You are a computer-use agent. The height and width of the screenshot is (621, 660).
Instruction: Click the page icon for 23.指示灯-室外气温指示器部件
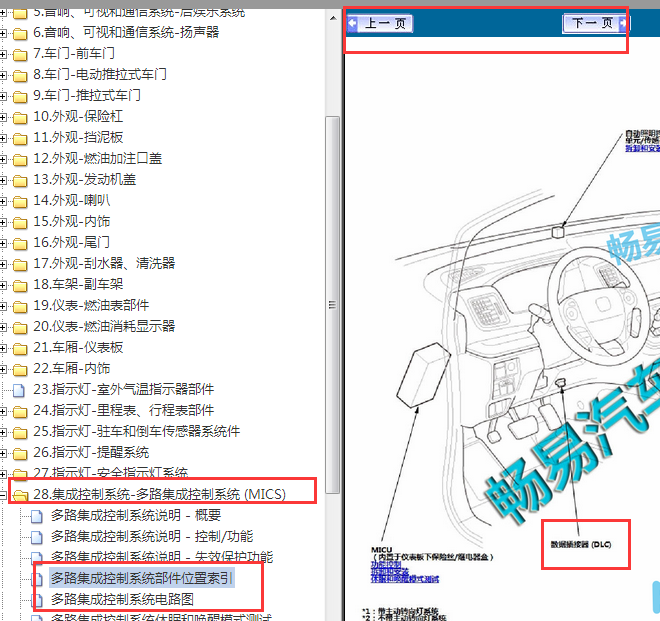coord(19,390)
